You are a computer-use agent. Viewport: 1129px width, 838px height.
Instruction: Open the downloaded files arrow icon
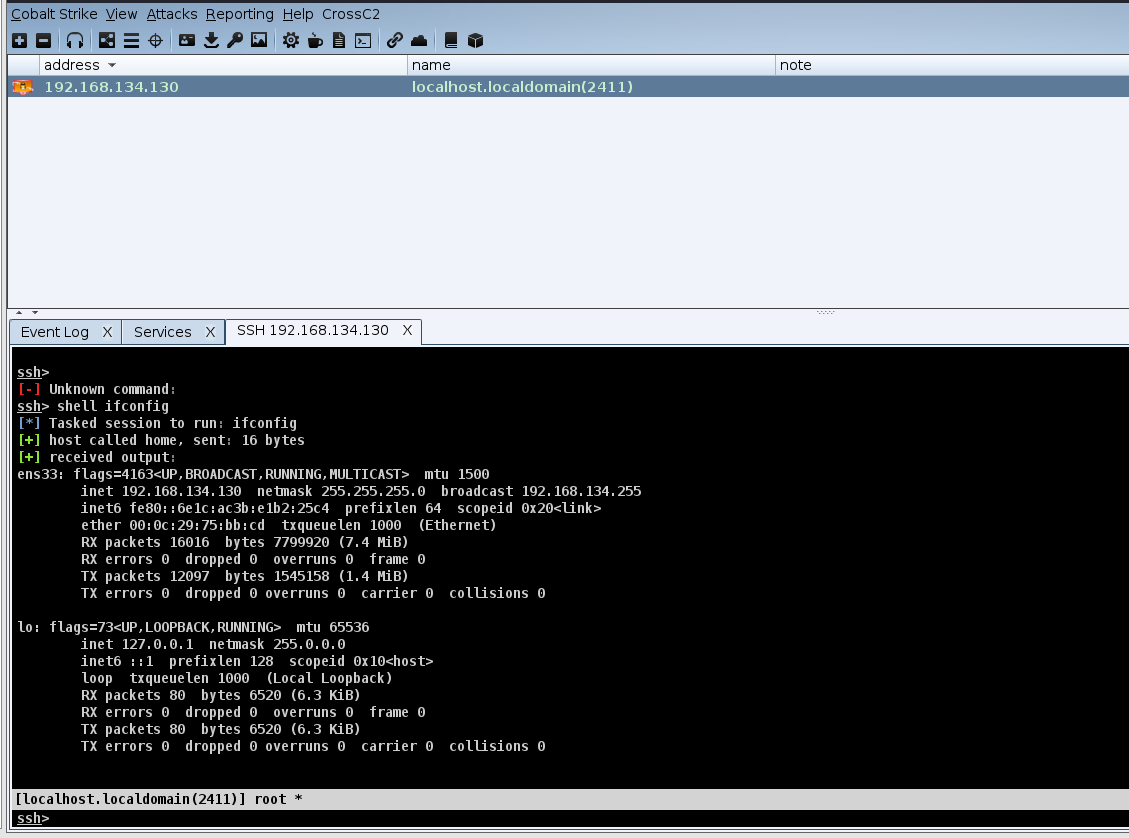[211, 40]
